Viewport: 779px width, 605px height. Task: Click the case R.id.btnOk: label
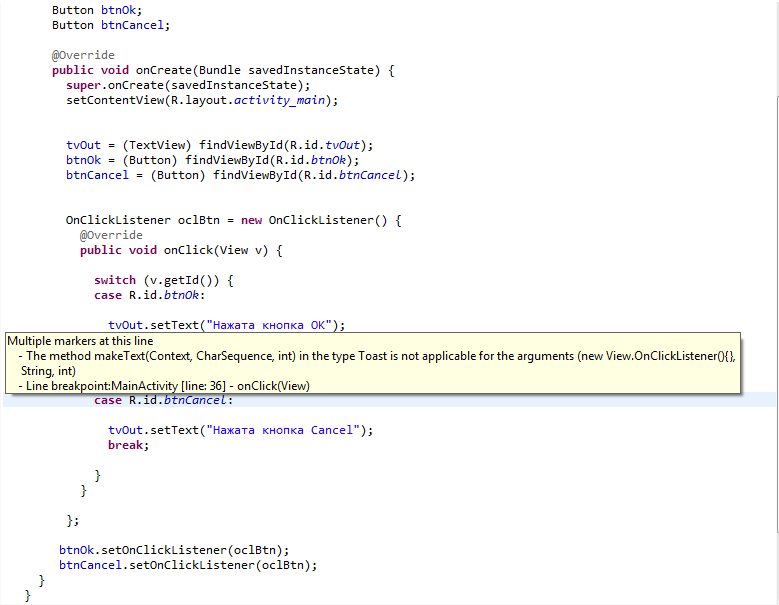tap(149, 295)
